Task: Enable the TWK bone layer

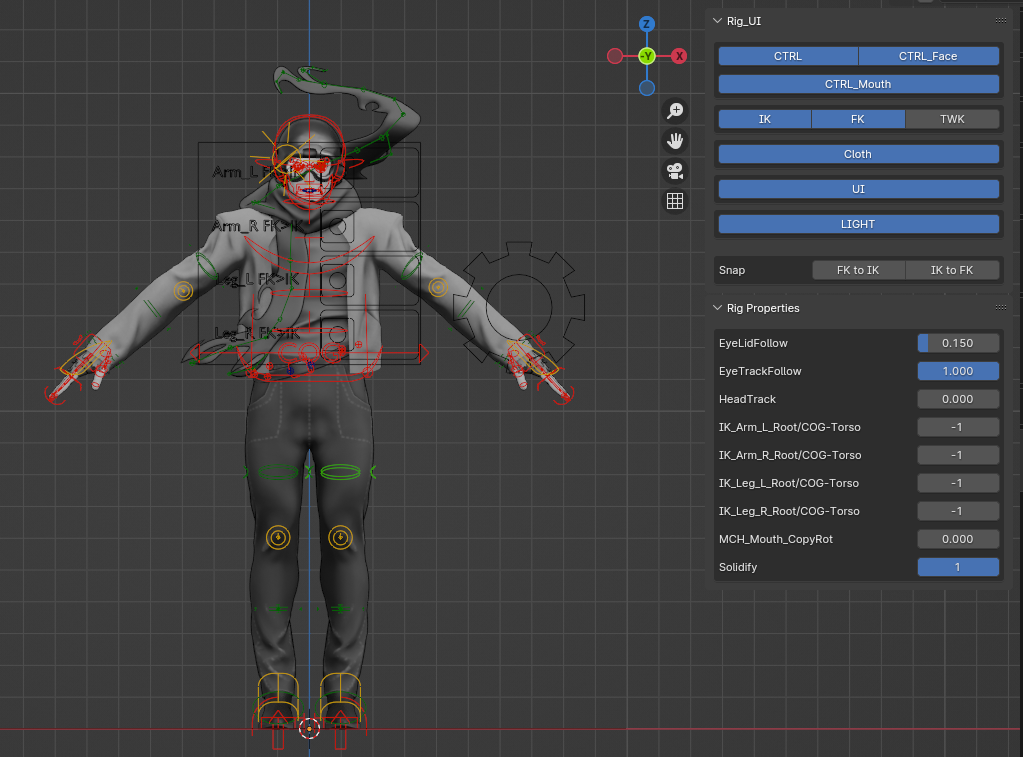Action: tap(952, 119)
